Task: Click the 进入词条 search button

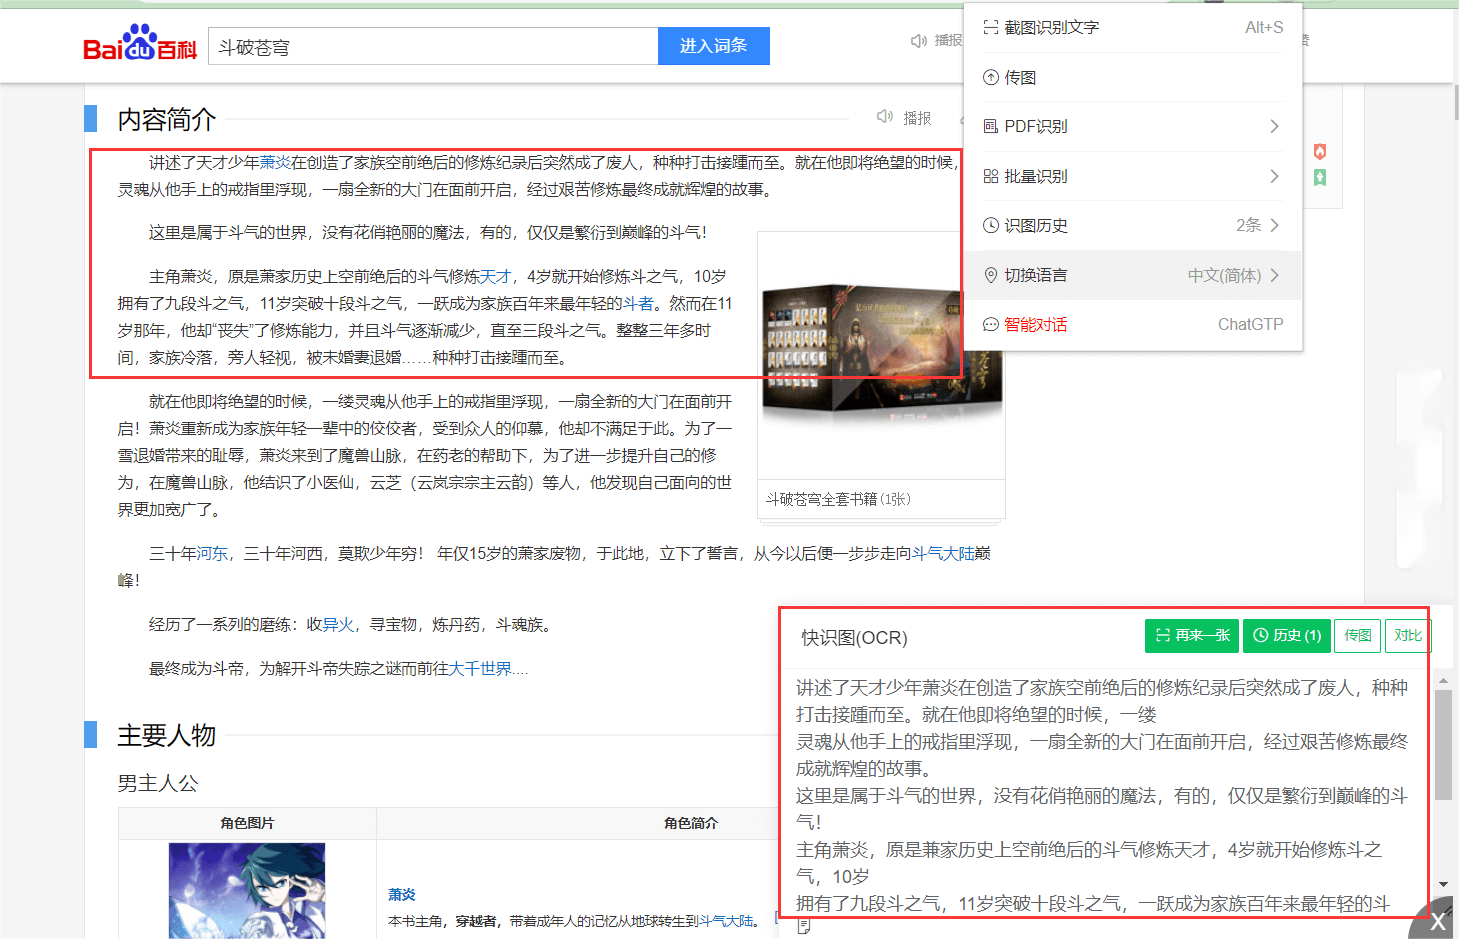Action: pyautogui.click(x=713, y=46)
